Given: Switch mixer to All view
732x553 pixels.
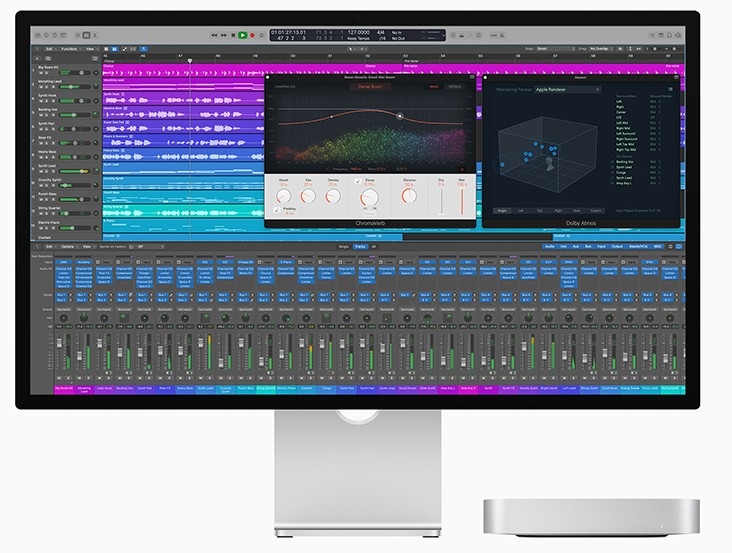Looking at the screenshot, I should pos(373,246).
